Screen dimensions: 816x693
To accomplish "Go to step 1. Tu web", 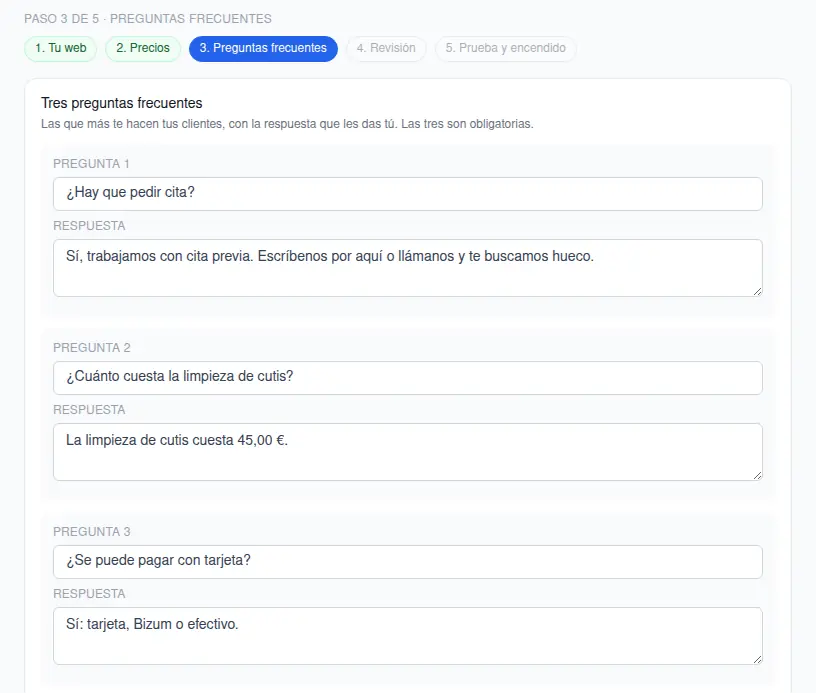I will coord(60,48).
